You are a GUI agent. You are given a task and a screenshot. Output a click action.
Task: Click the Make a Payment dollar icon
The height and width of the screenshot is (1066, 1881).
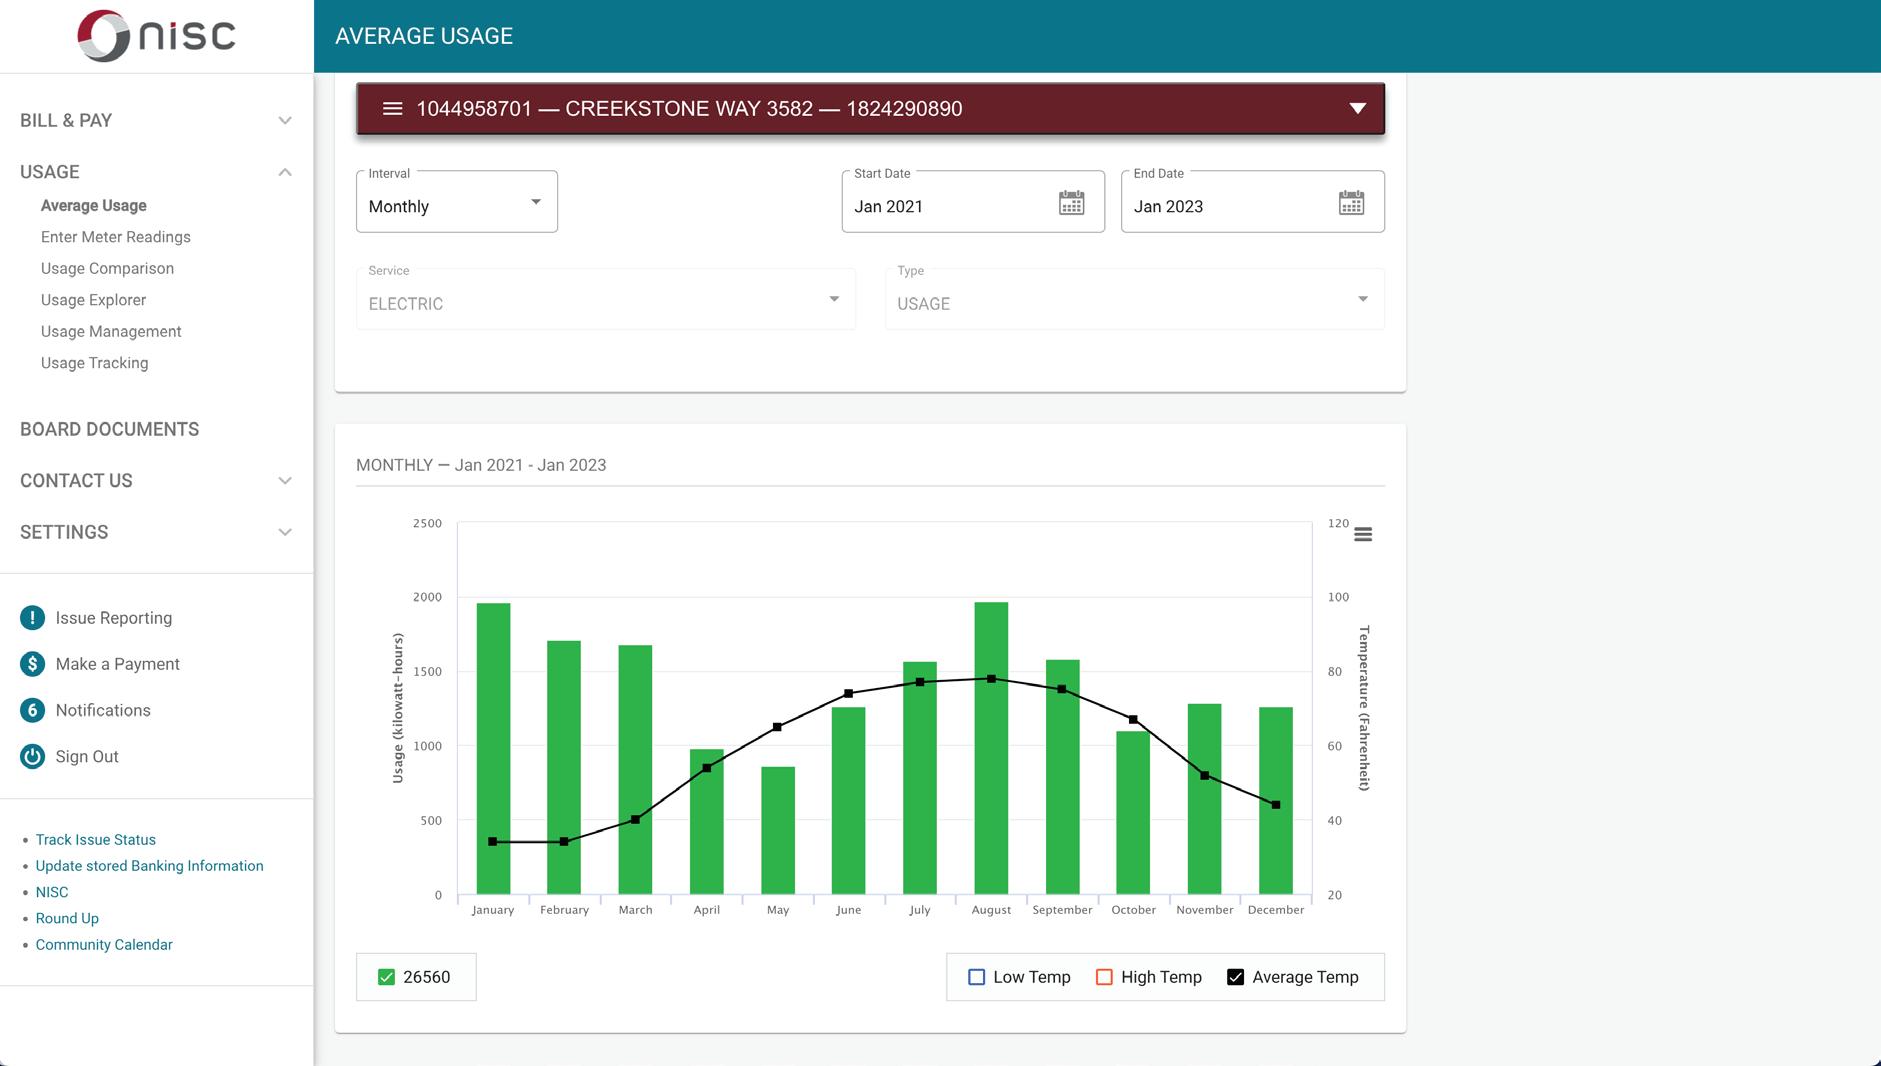point(32,664)
